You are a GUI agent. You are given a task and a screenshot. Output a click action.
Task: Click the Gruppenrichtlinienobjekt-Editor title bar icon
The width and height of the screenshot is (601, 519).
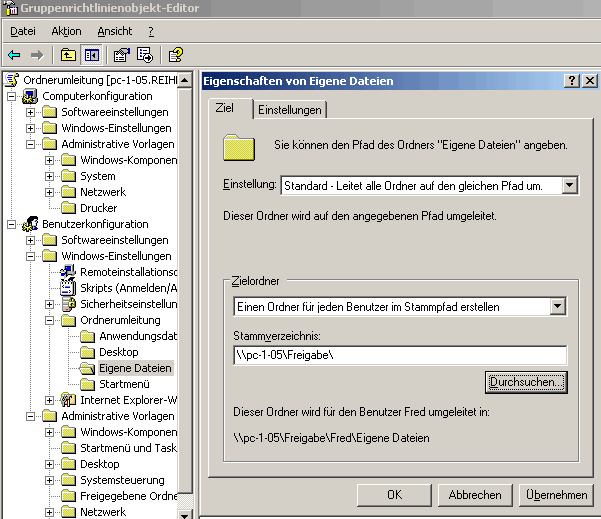[10, 8]
